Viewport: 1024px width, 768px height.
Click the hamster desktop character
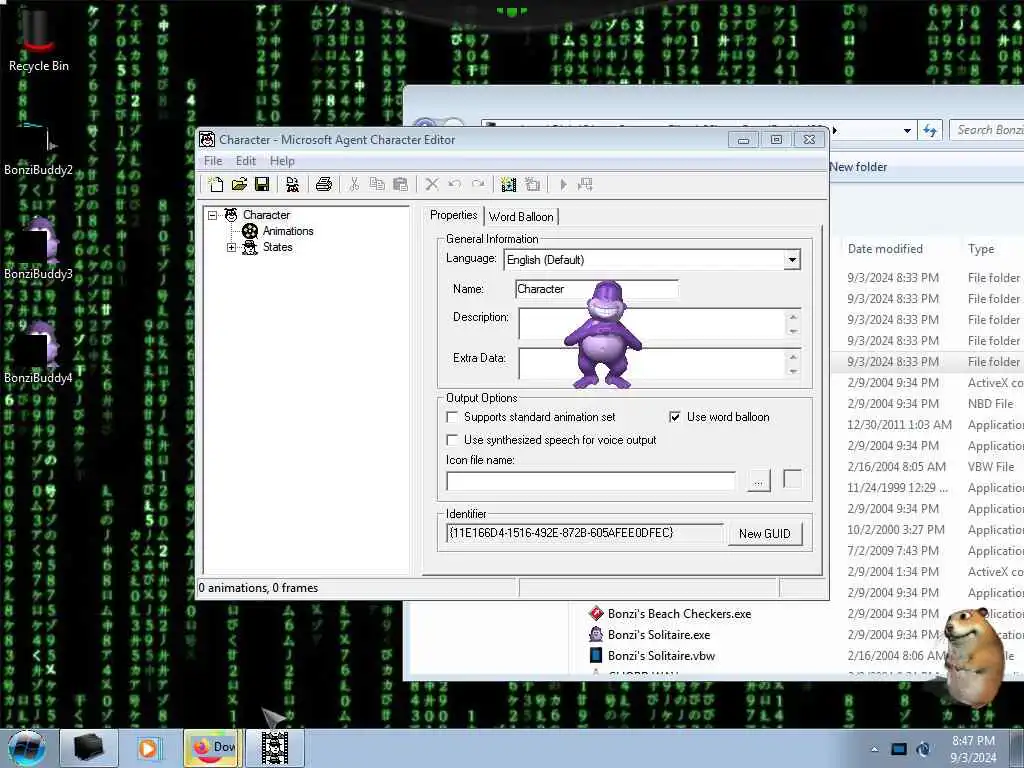pos(972,657)
